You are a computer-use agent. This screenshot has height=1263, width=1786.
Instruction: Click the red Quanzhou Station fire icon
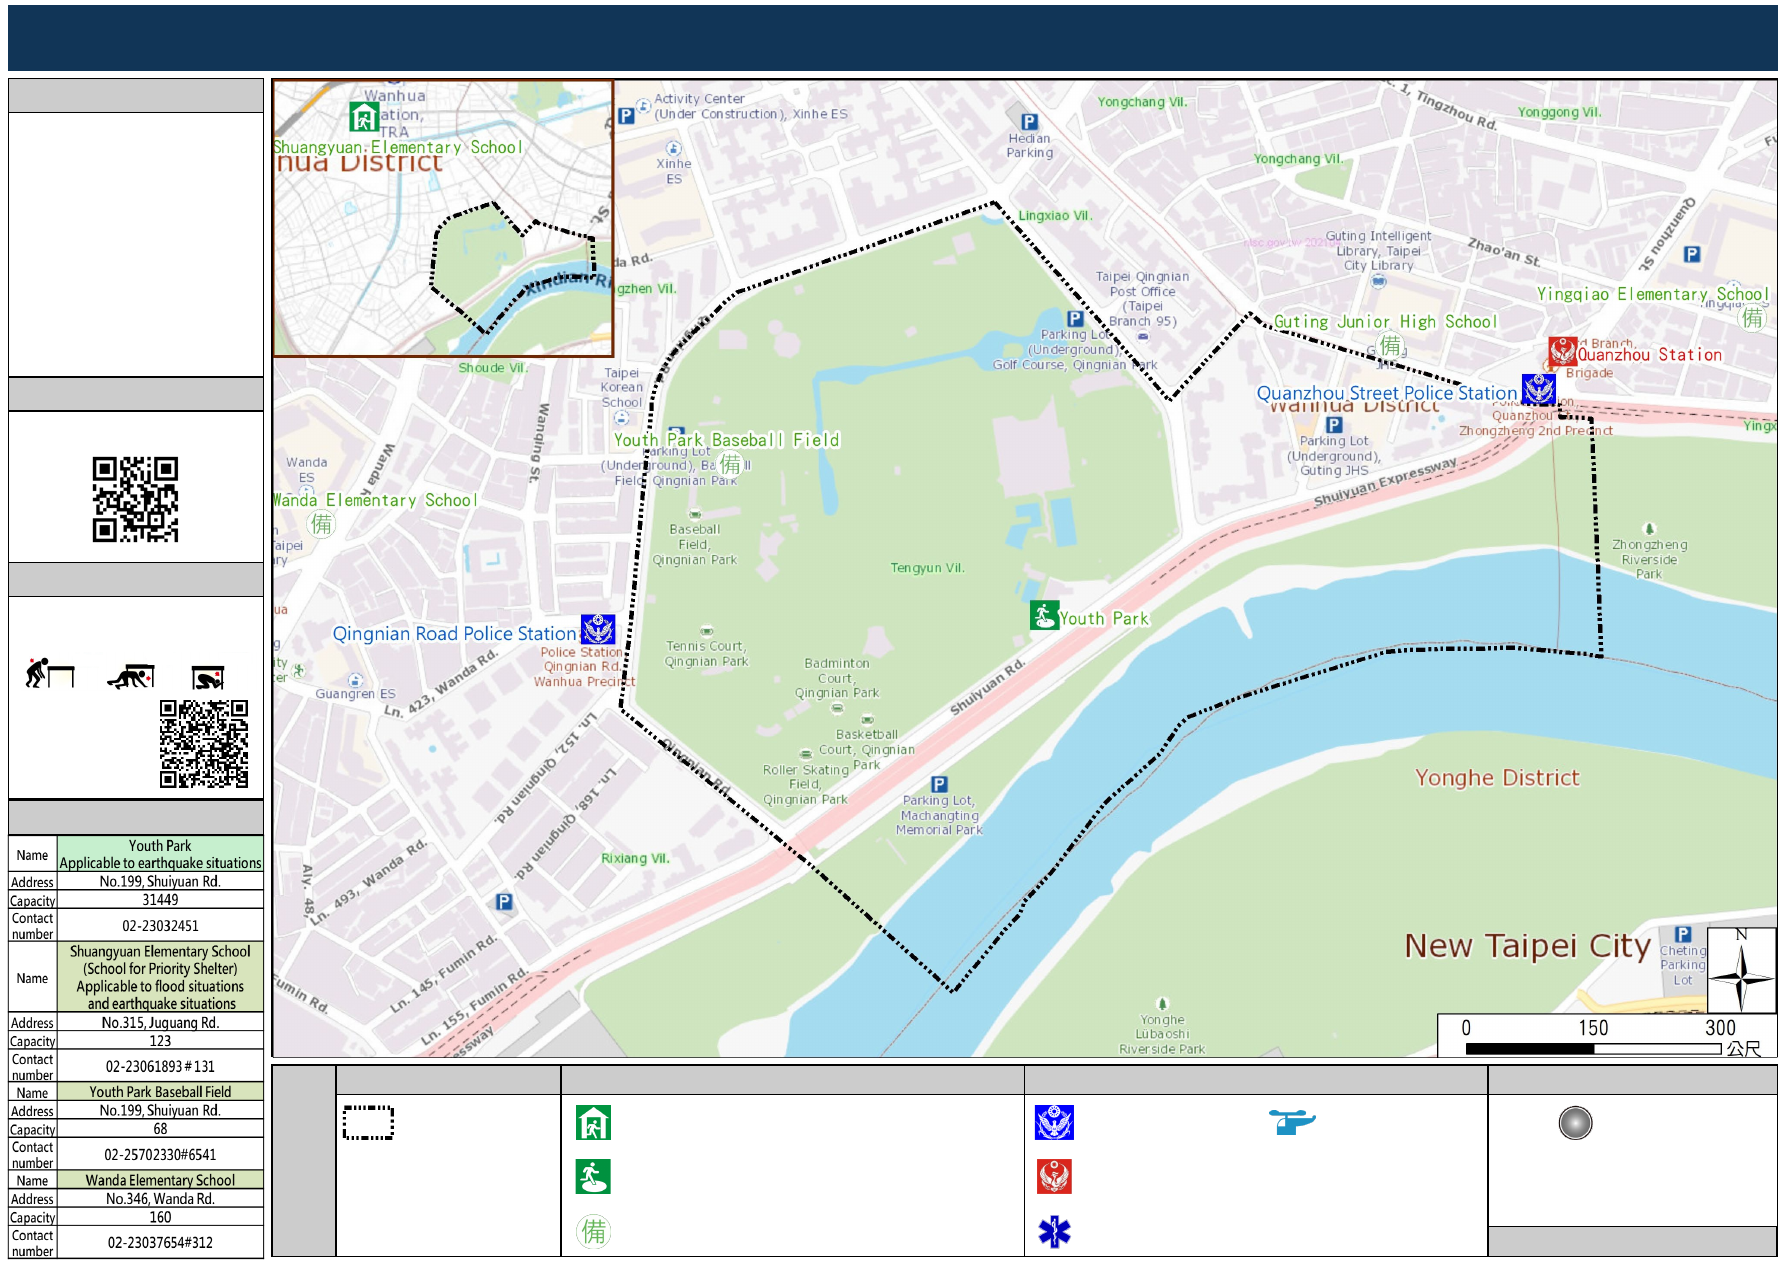pyautogui.click(x=1562, y=351)
